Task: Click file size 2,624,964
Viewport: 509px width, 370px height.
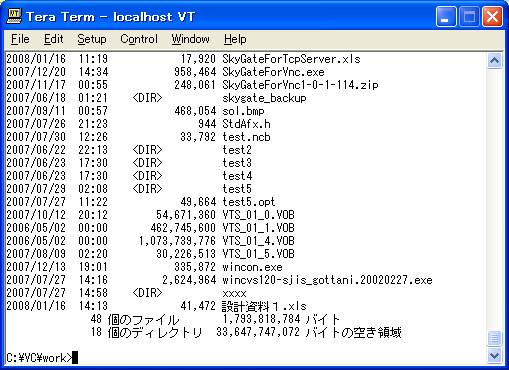Action: [x=189, y=280]
